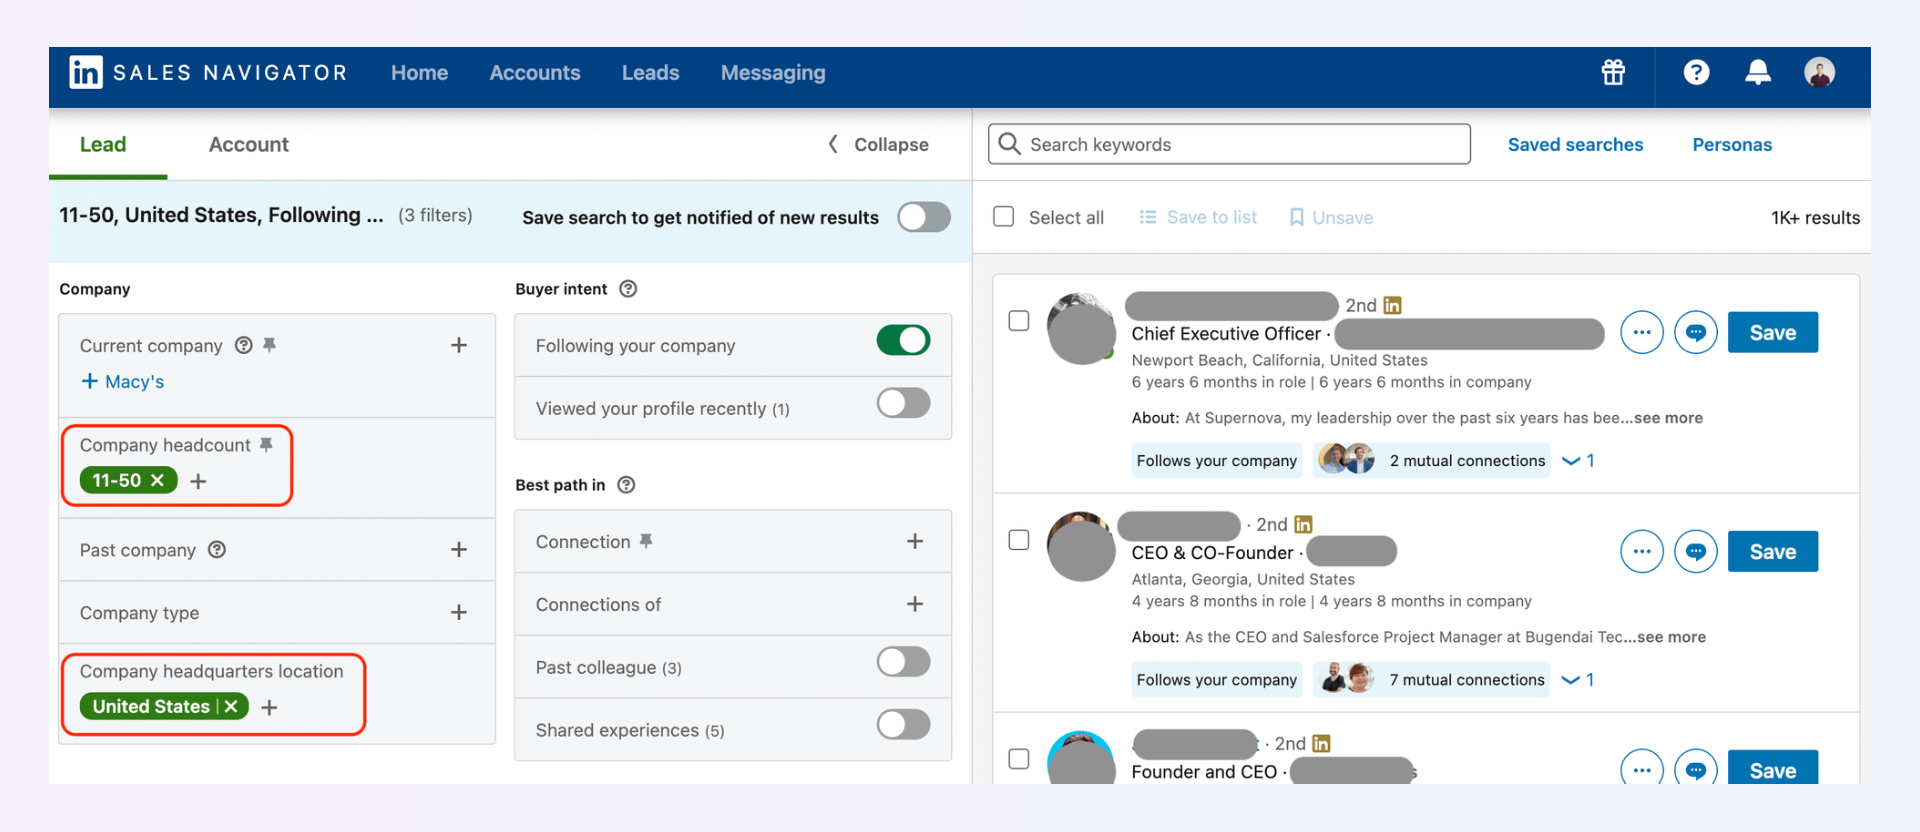Click Save to list
Image resolution: width=1920 pixels, height=832 pixels.
coord(1198,217)
